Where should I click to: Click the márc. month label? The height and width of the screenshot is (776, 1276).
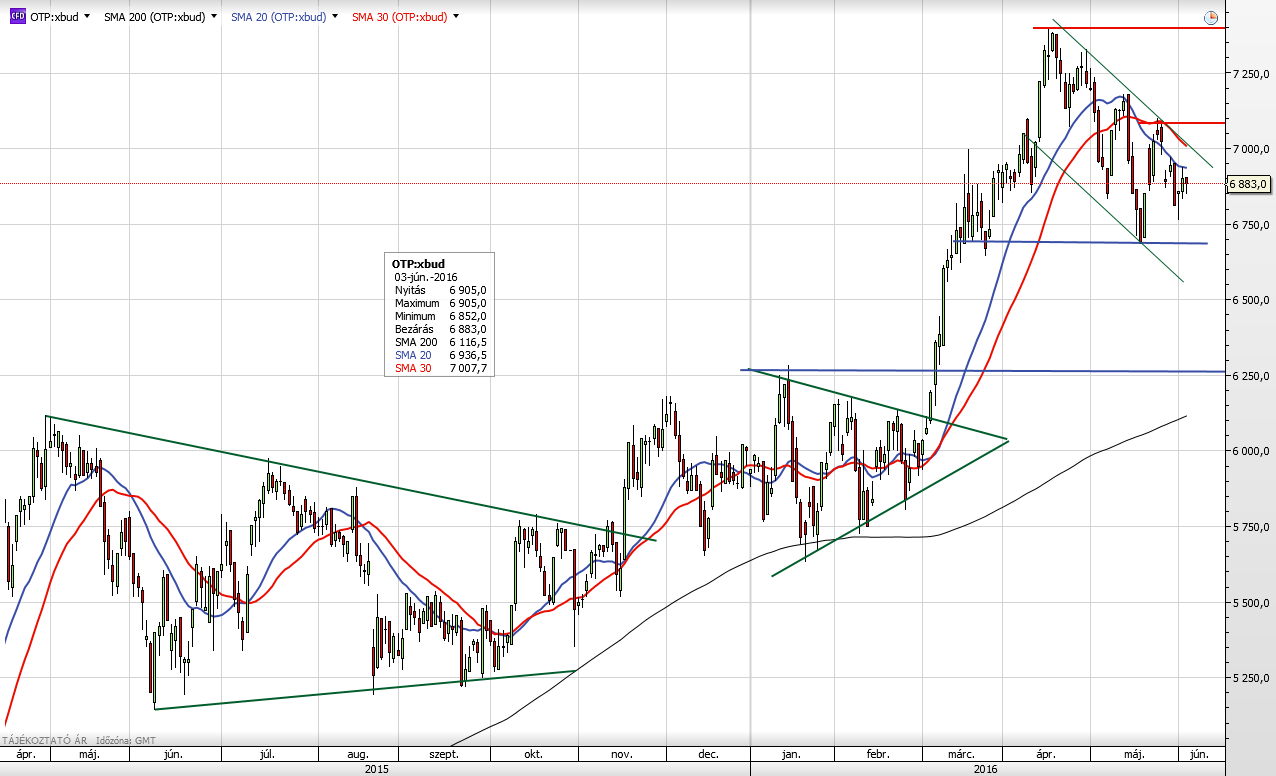(961, 754)
